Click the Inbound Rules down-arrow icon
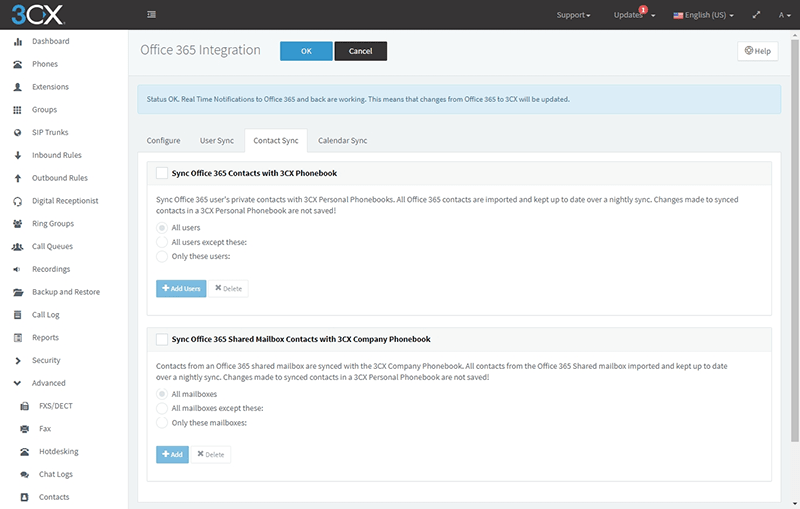Viewport: 800px width, 509px height. coord(18,155)
